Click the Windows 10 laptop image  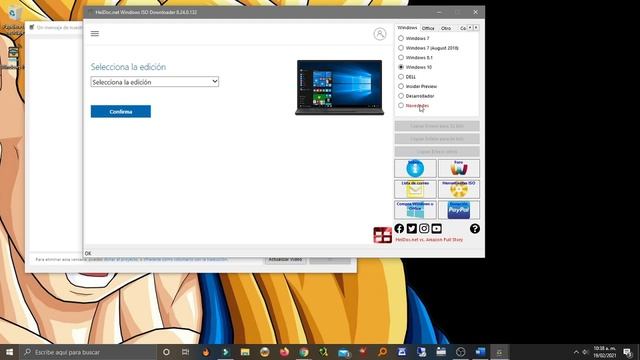[x=340, y=87]
